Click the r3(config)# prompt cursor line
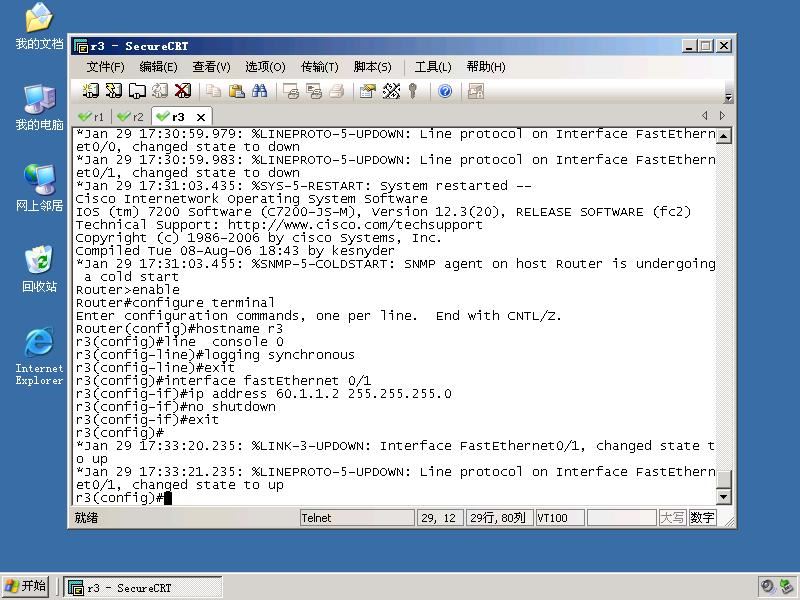Viewport: 800px width, 600px height. click(124, 498)
